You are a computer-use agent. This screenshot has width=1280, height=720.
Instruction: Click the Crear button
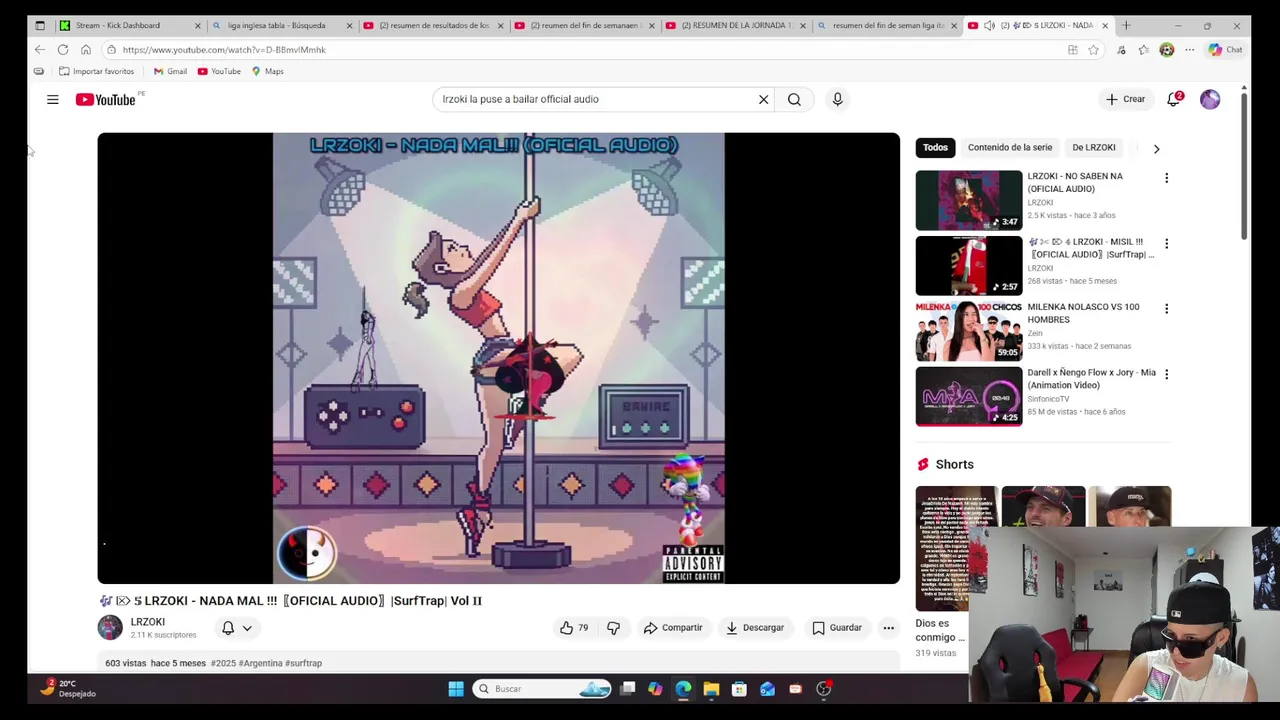pyautogui.click(x=1126, y=99)
